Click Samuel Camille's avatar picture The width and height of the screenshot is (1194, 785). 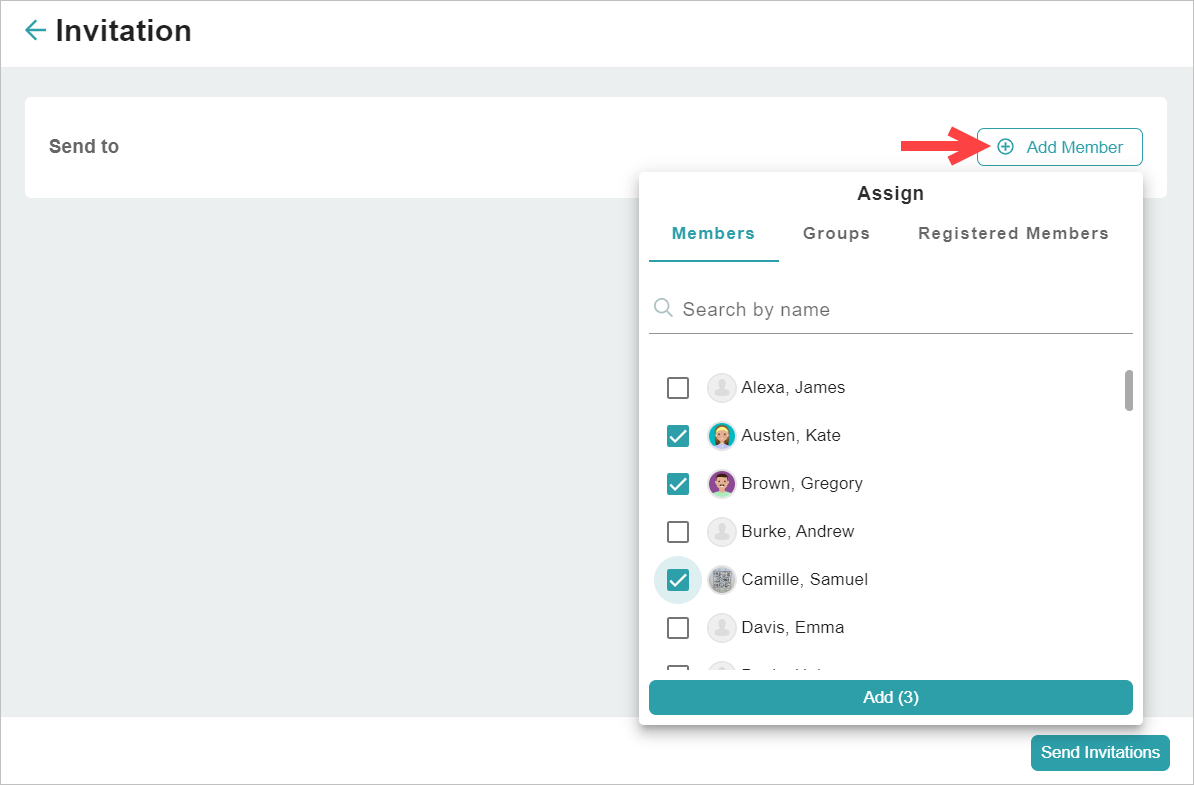[721, 579]
